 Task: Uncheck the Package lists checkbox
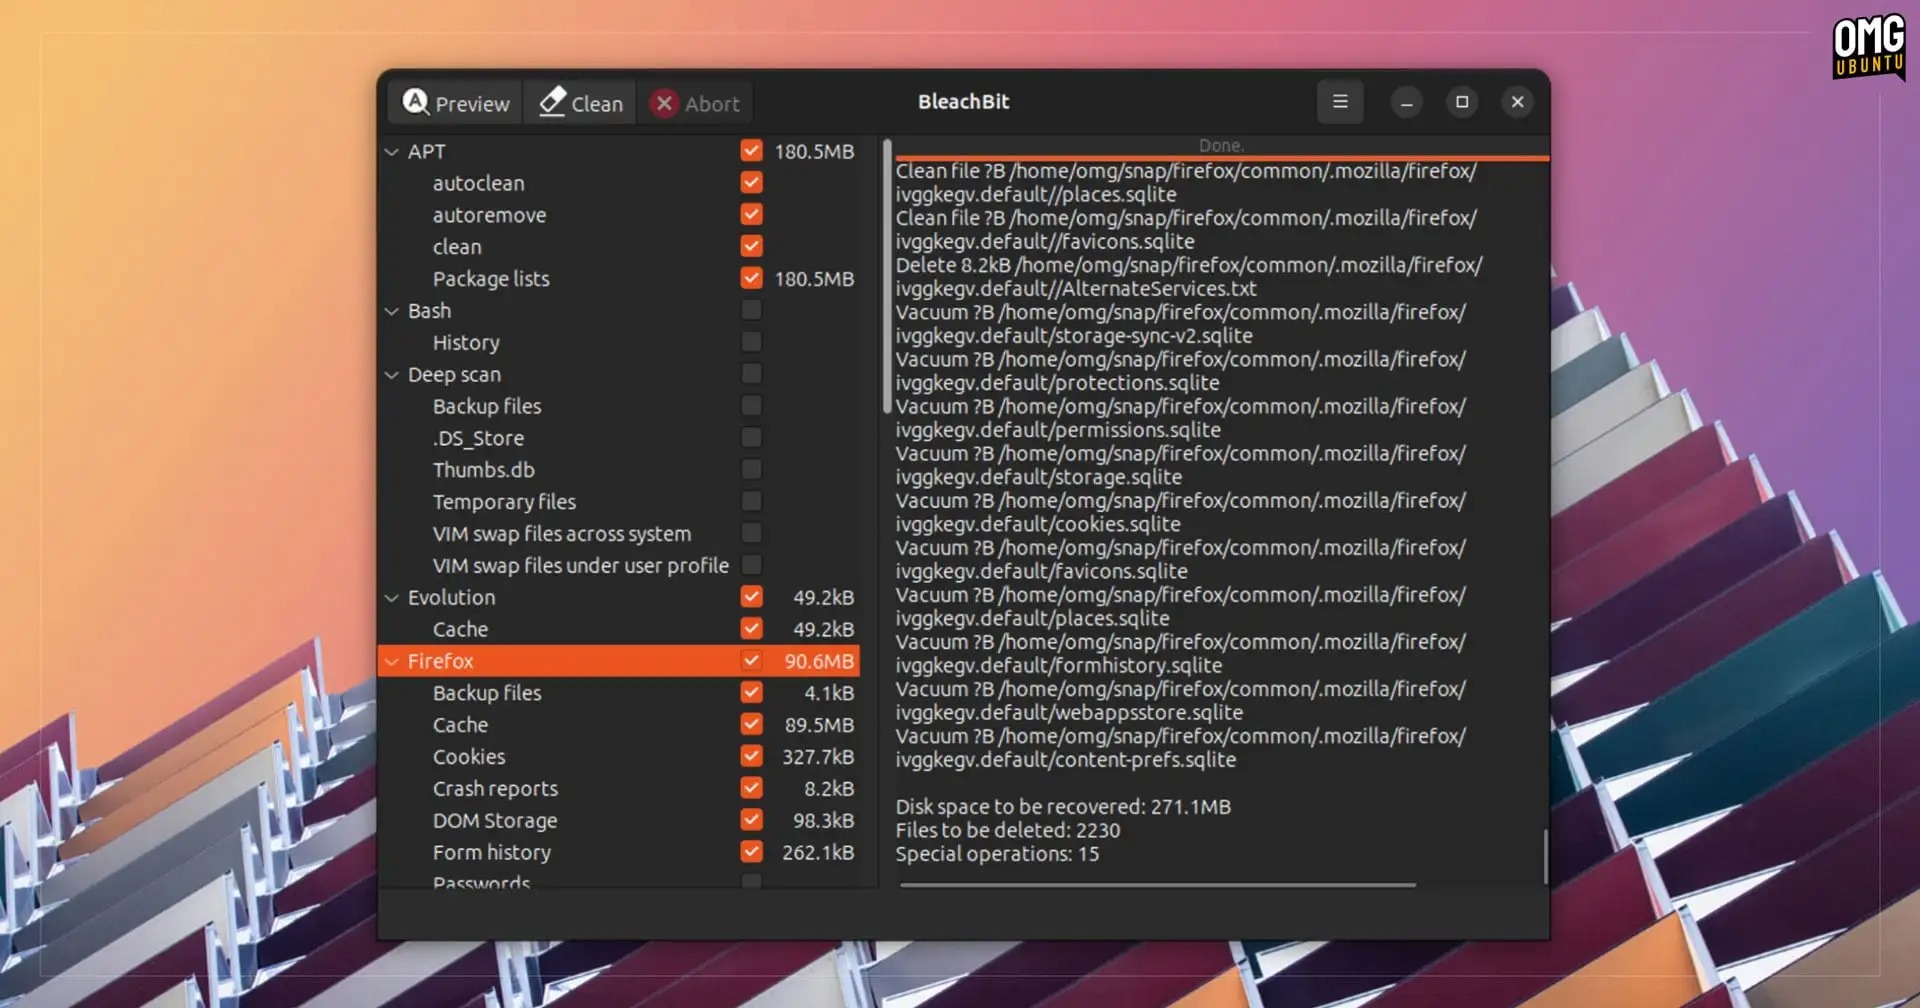pyautogui.click(x=751, y=278)
